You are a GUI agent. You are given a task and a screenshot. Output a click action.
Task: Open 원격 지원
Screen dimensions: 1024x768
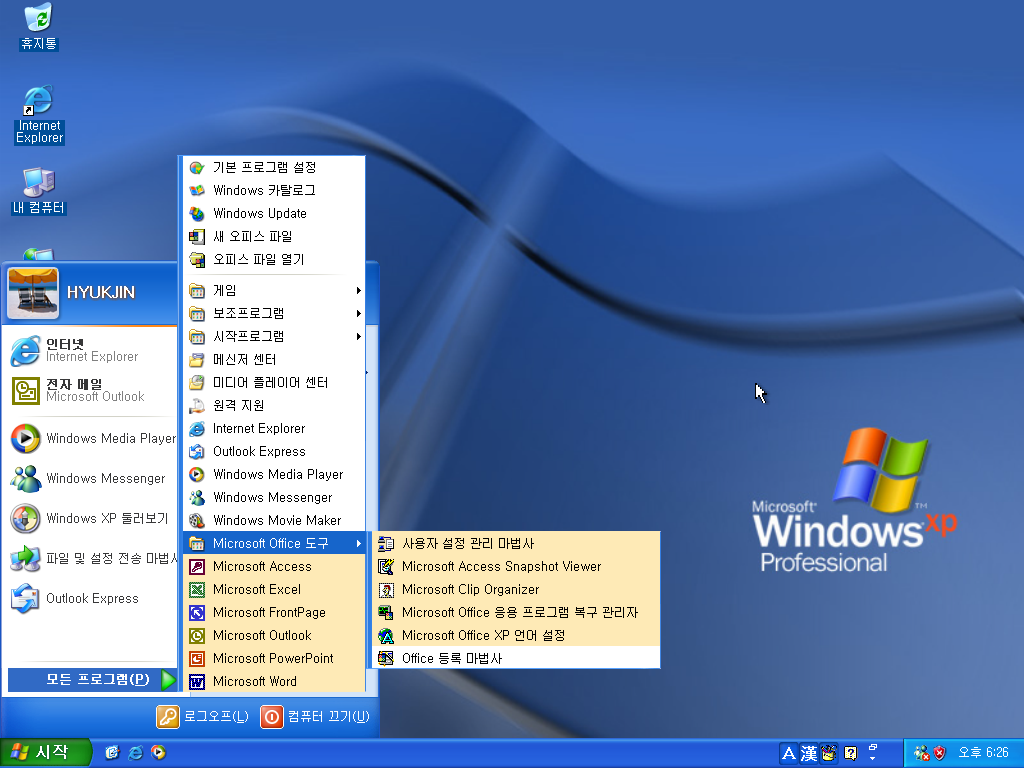point(274,406)
